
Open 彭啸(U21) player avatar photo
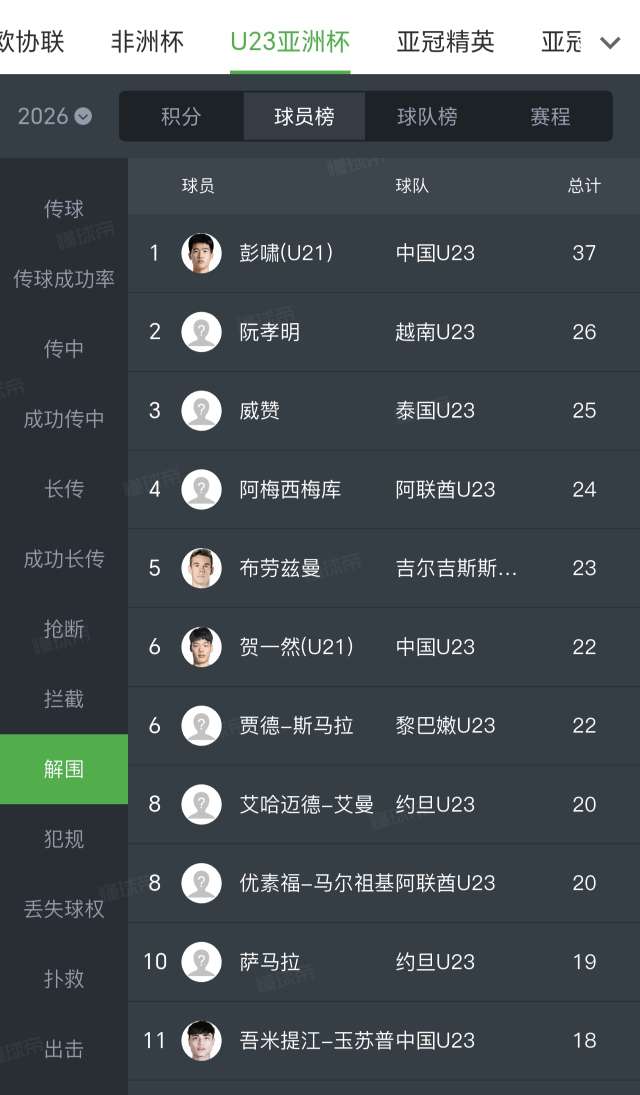point(201,253)
